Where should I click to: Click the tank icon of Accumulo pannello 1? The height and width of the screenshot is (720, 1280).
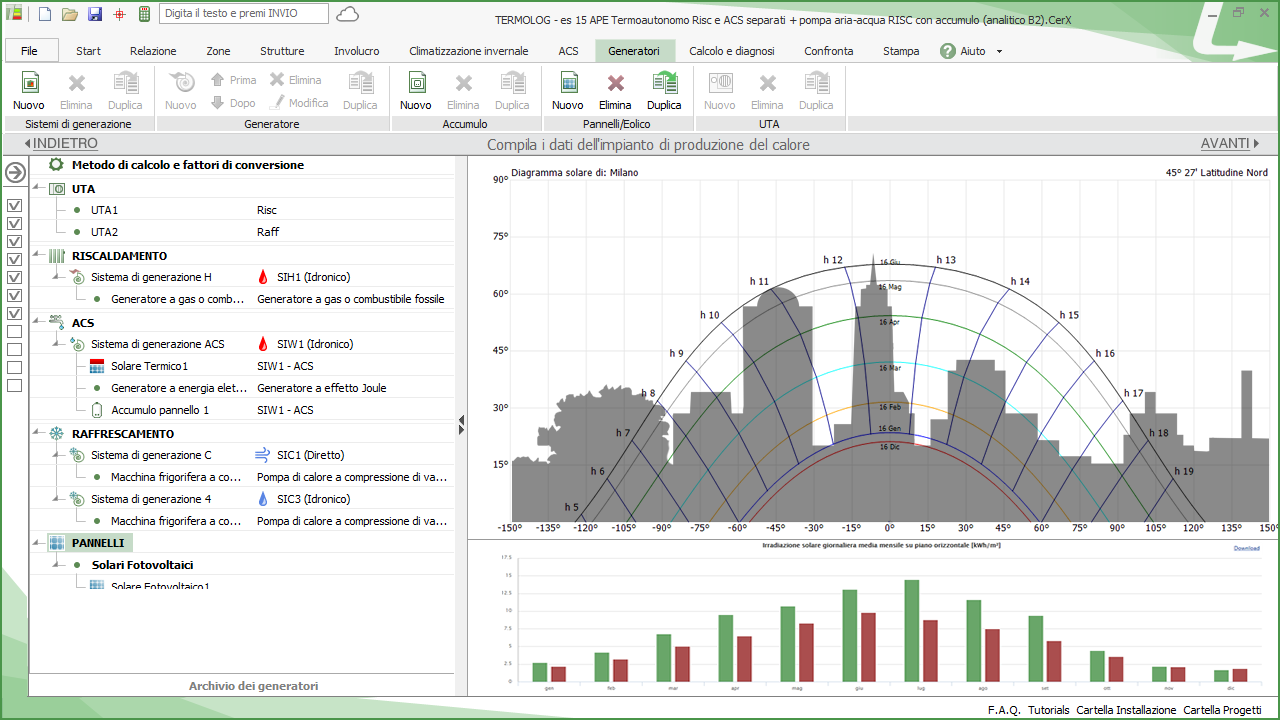[97, 410]
